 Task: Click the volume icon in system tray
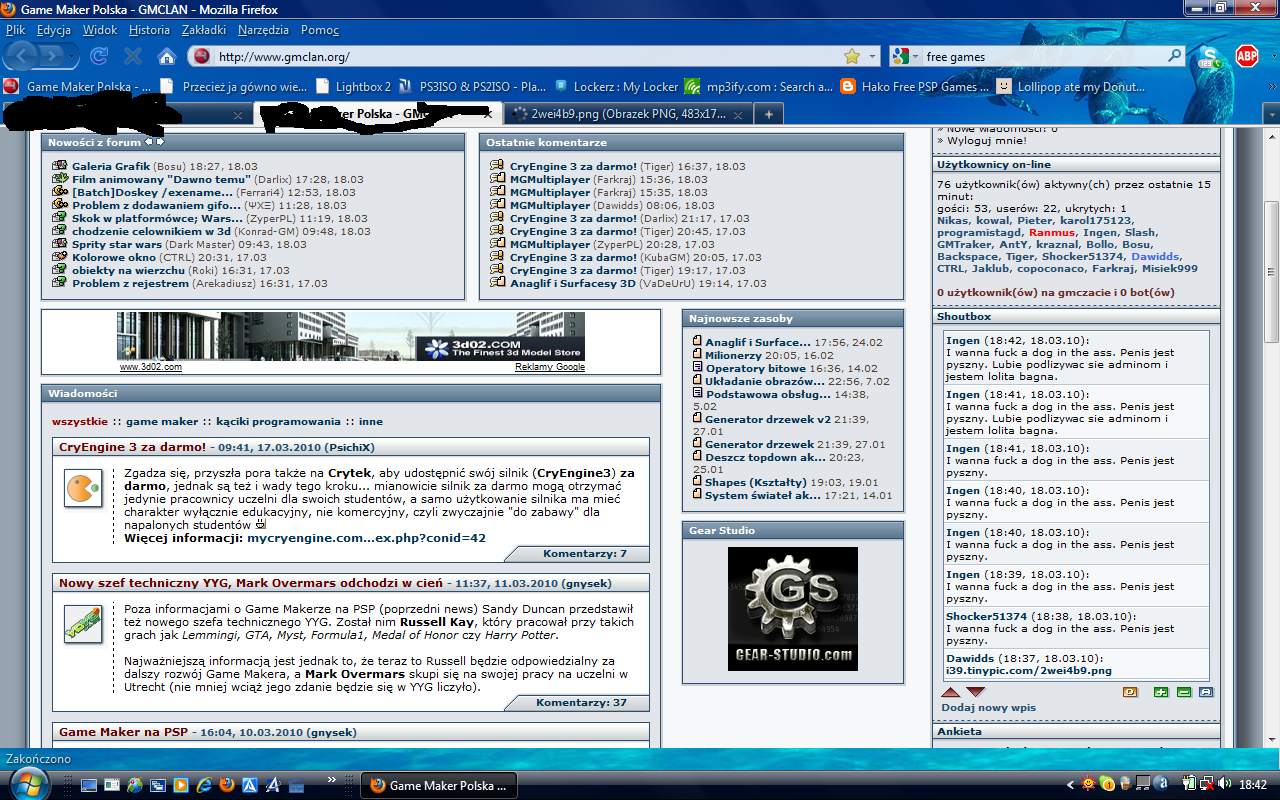point(1223,785)
